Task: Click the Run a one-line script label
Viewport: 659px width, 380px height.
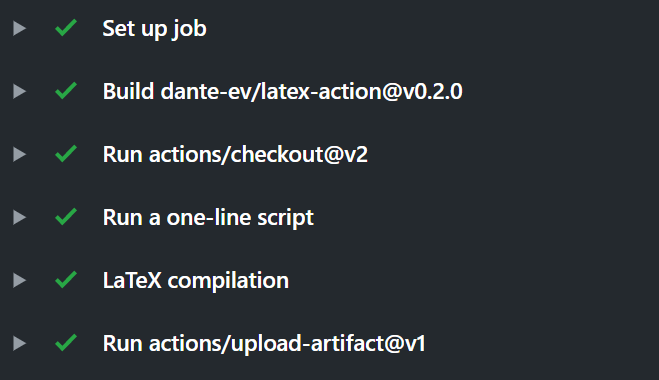Action: click(x=208, y=219)
